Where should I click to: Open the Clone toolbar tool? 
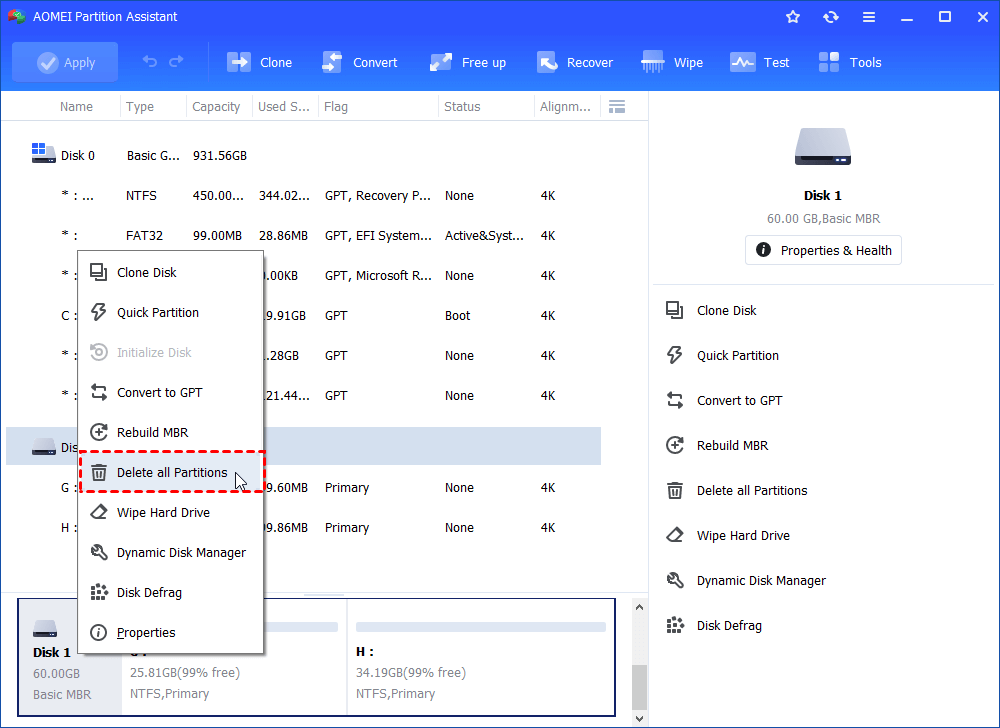click(x=260, y=62)
